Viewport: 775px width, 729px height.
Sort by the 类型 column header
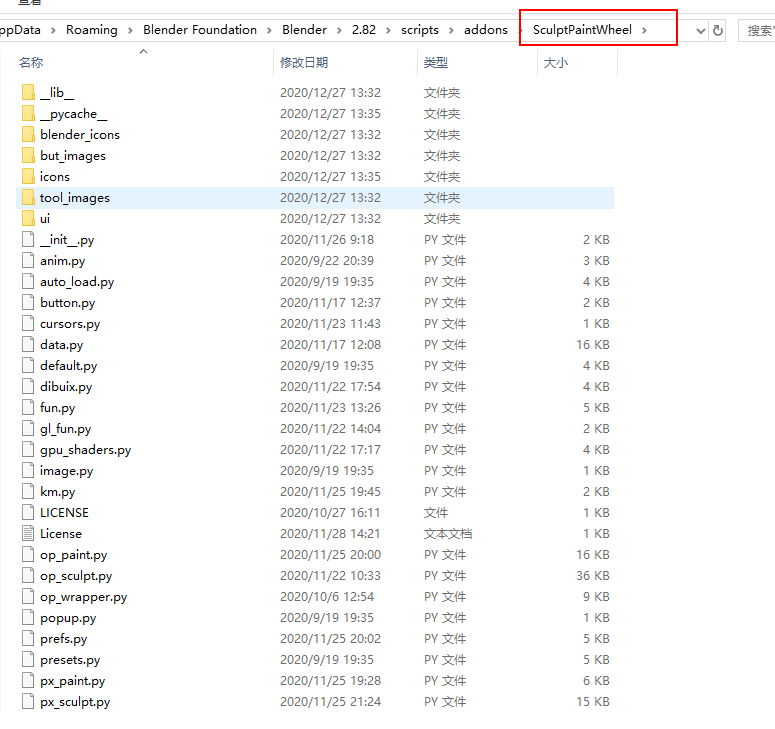[x=435, y=63]
